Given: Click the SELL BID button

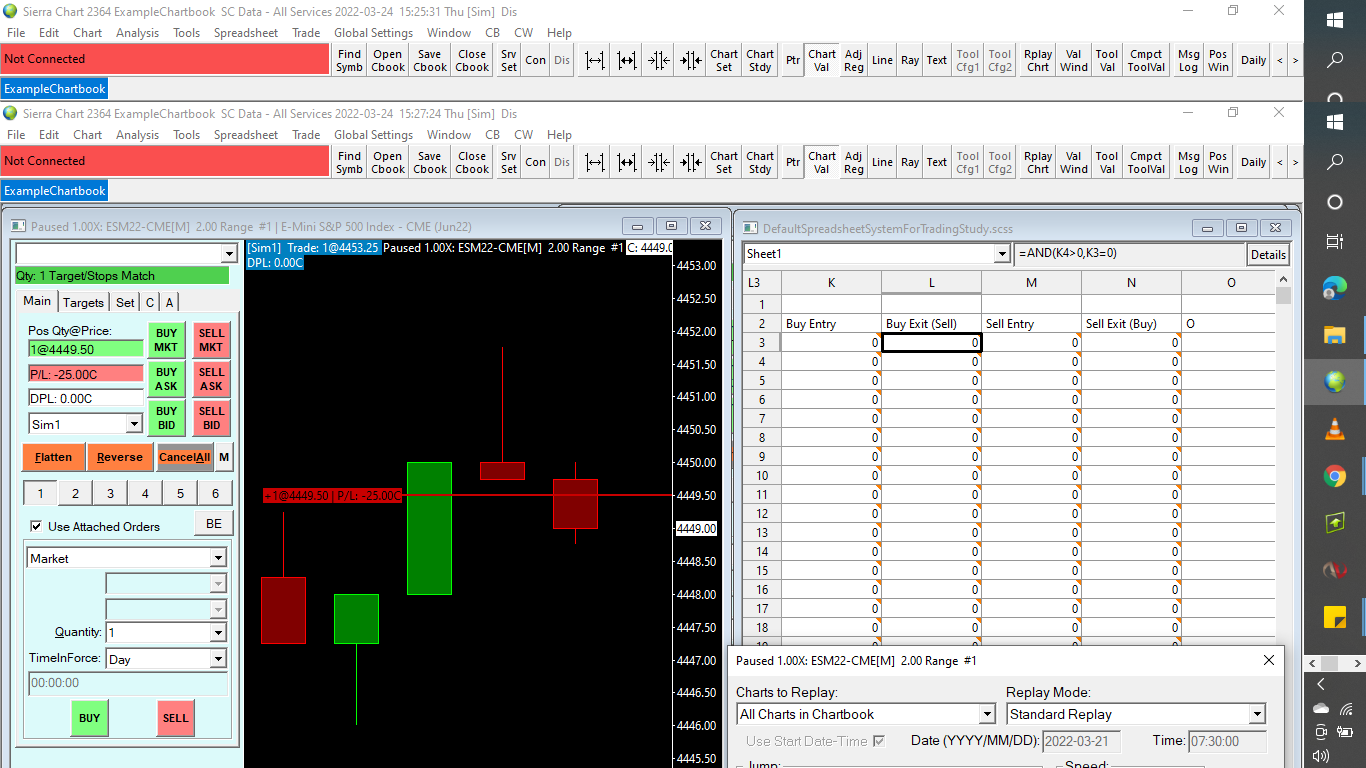Looking at the screenshot, I should (x=211, y=418).
